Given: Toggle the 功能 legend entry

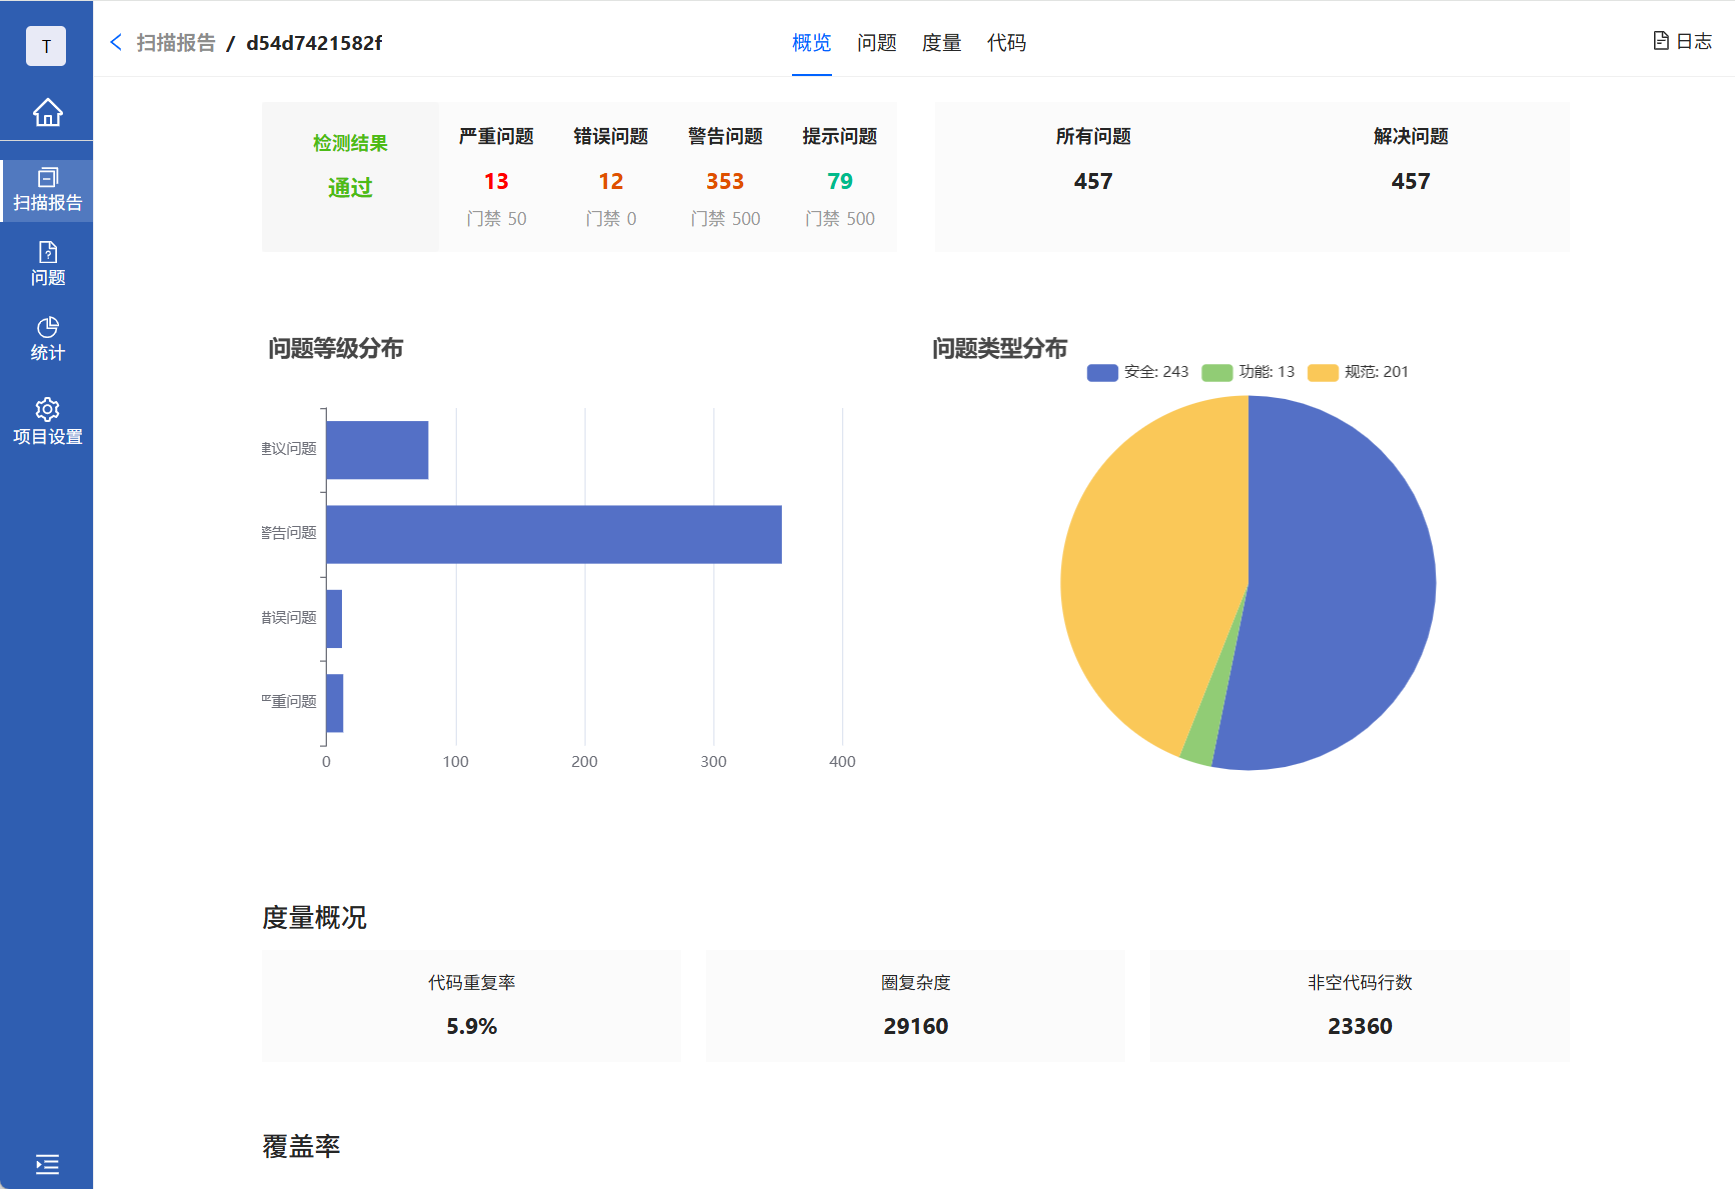Looking at the screenshot, I should 1248,372.
